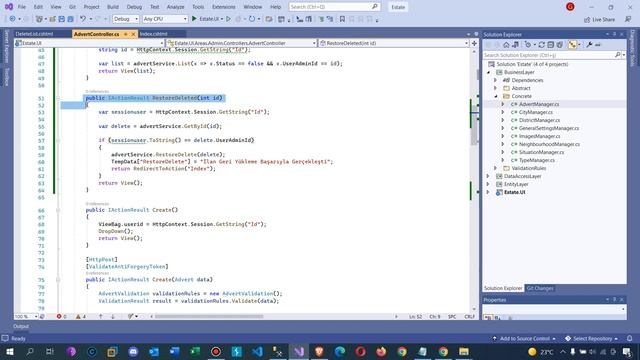640x360 pixels.
Task: Click Select Repository in status bar
Action: pyautogui.click(x=592, y=338)
